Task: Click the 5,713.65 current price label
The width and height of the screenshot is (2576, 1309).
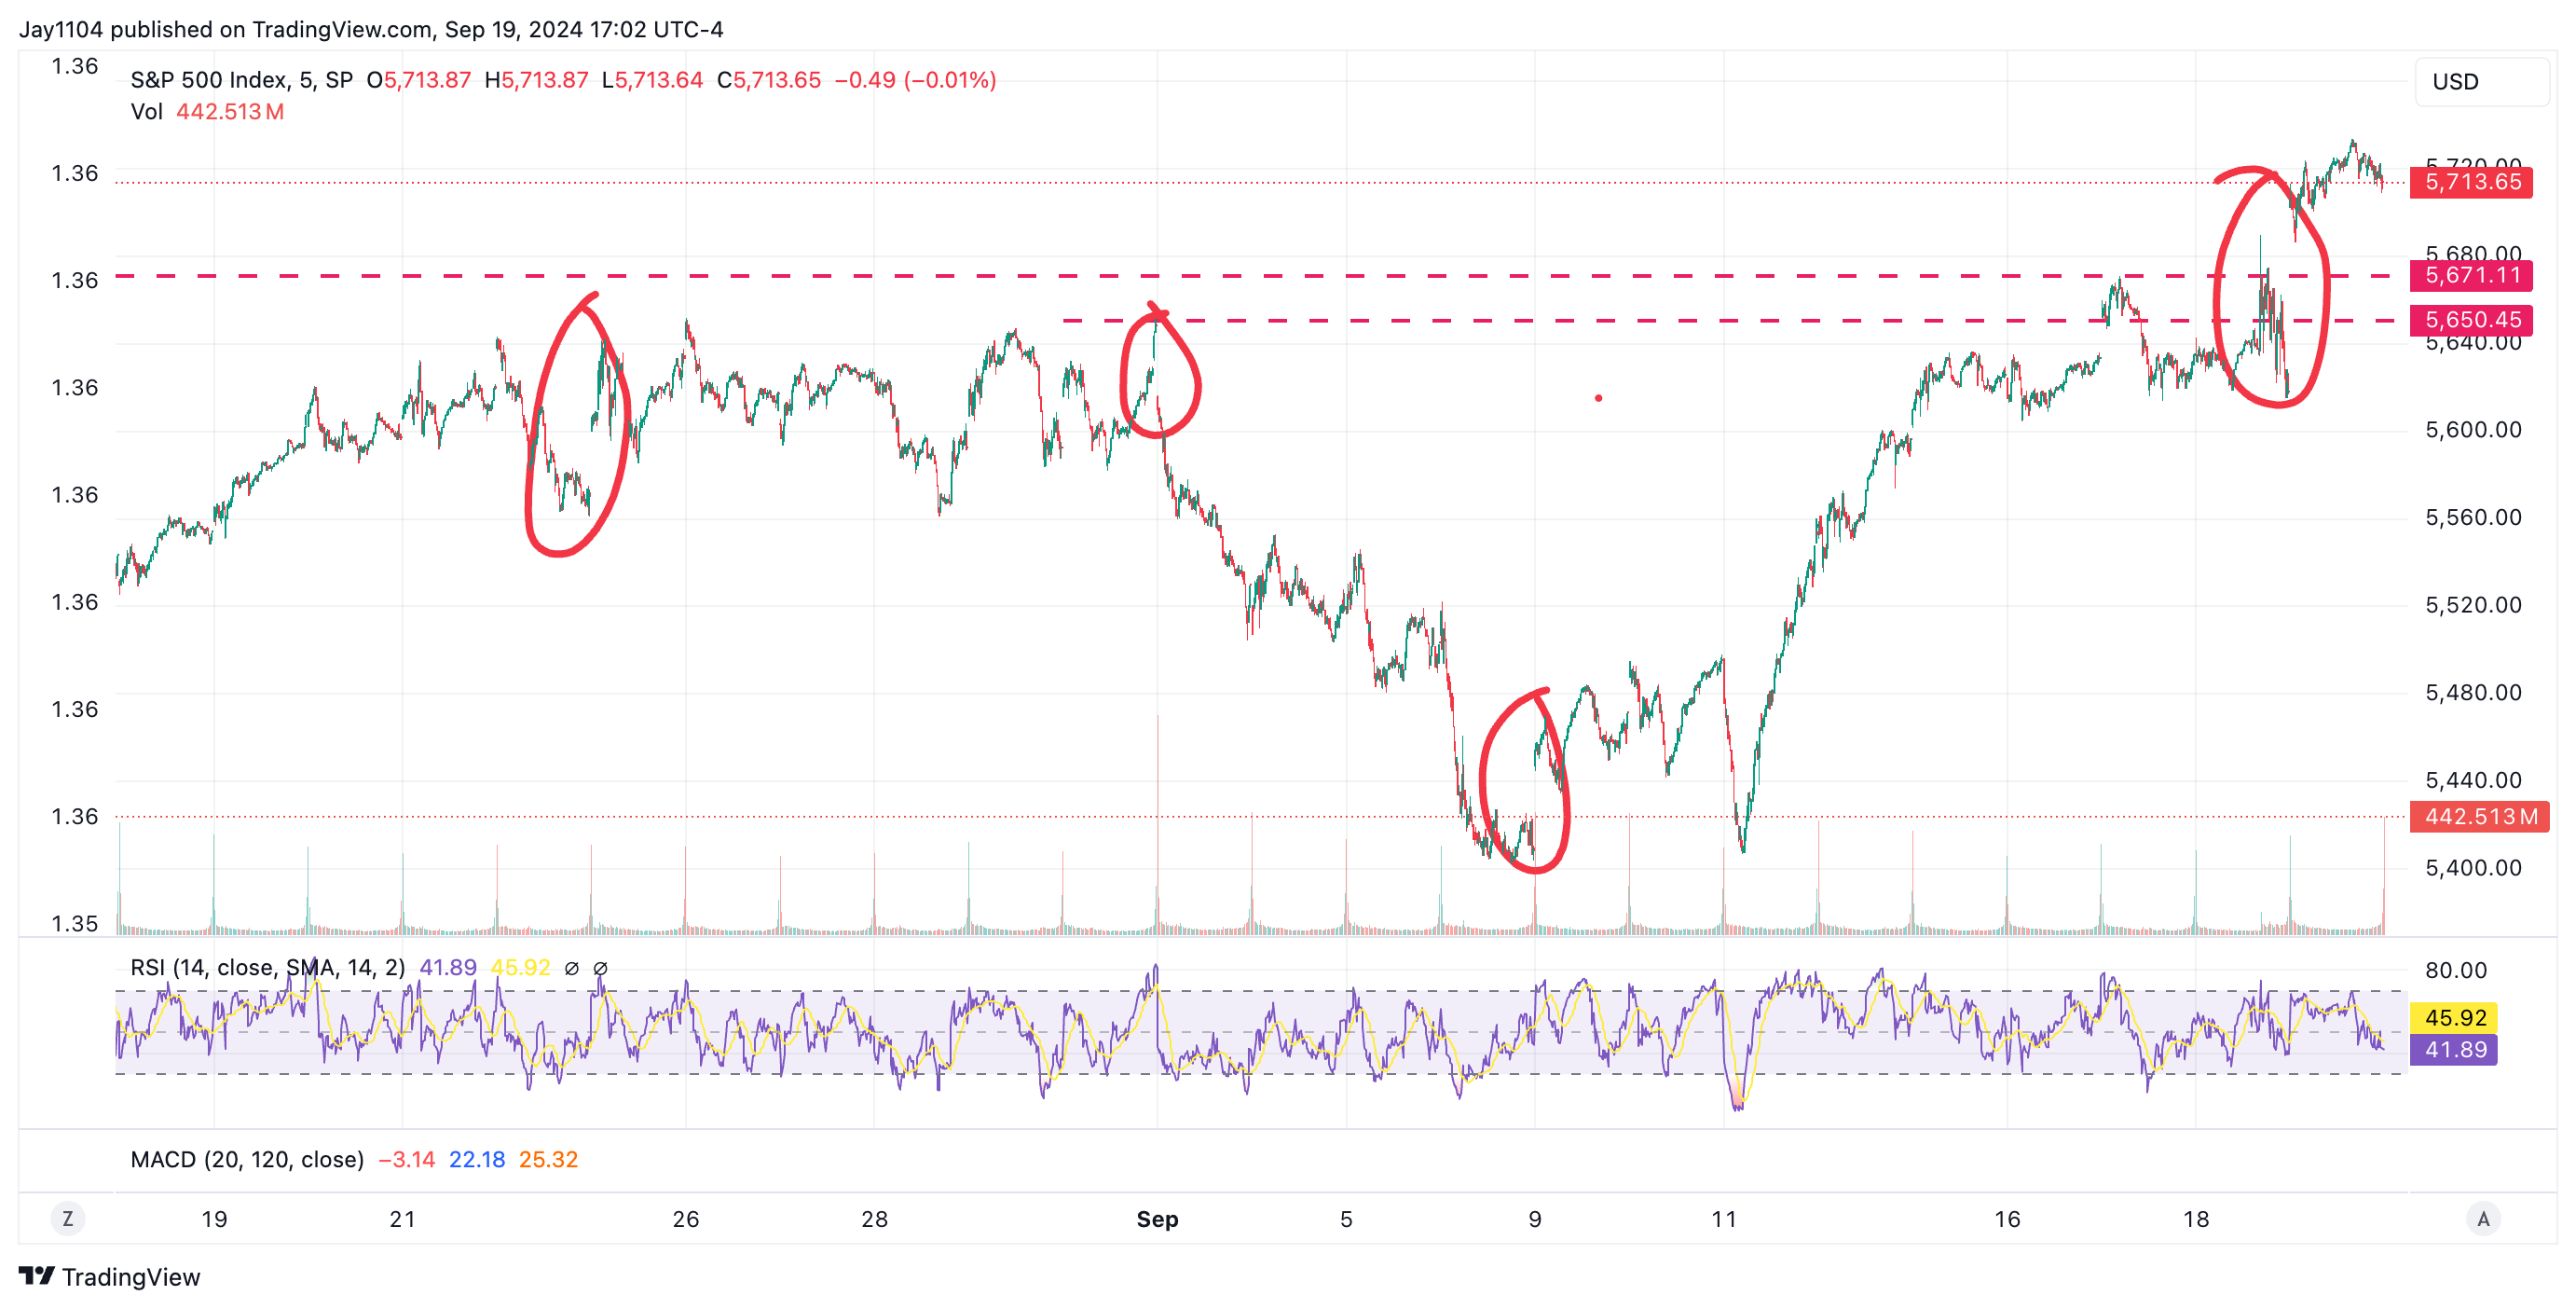Action: click(2472, 182)
